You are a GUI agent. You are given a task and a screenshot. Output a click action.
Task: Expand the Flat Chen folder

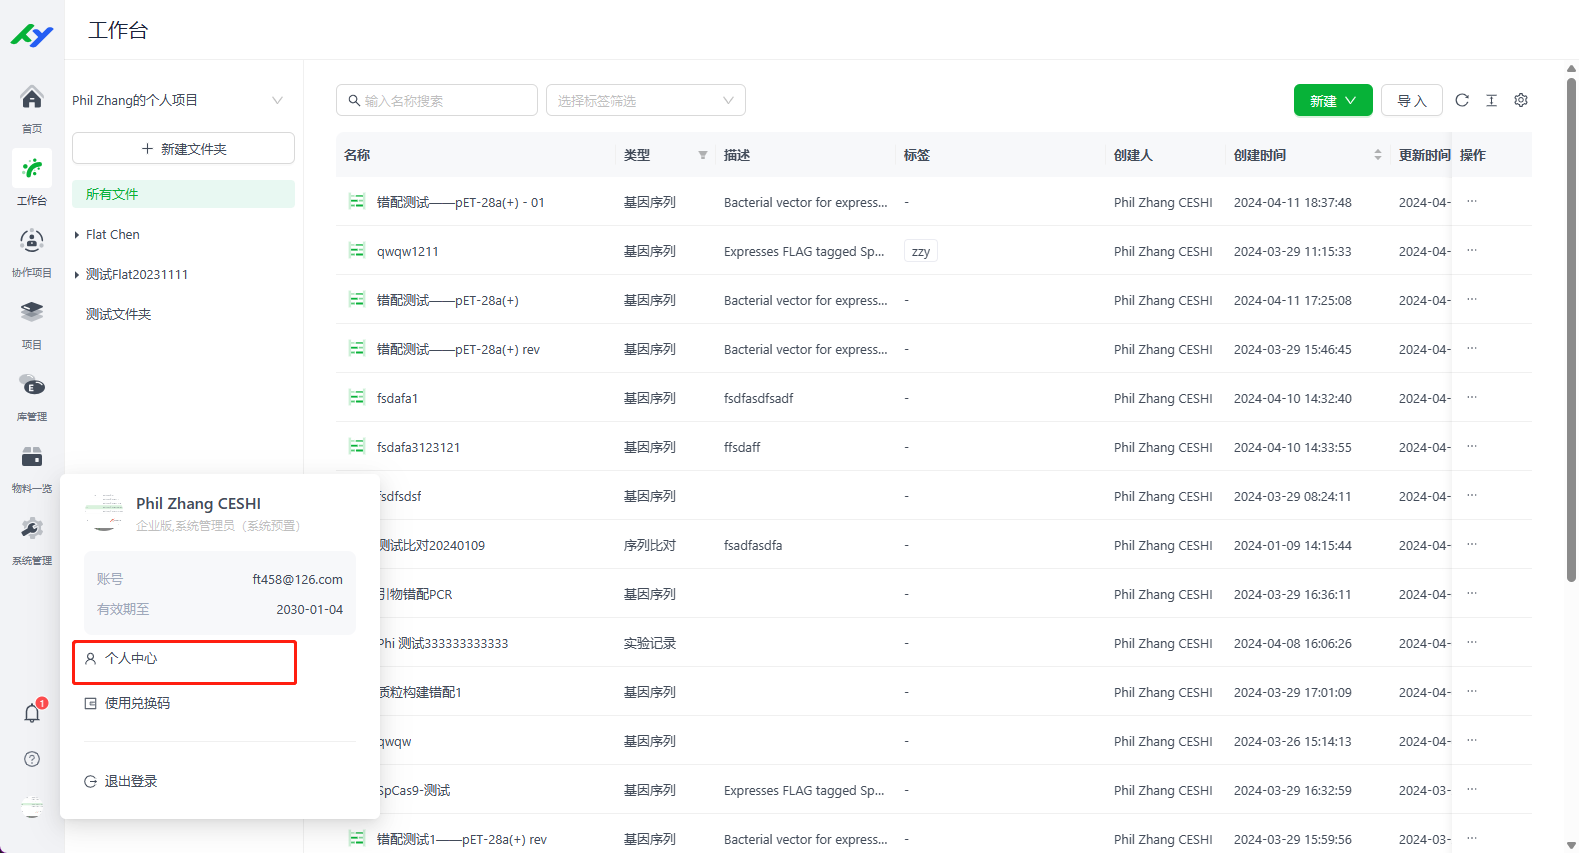(77, 235)
